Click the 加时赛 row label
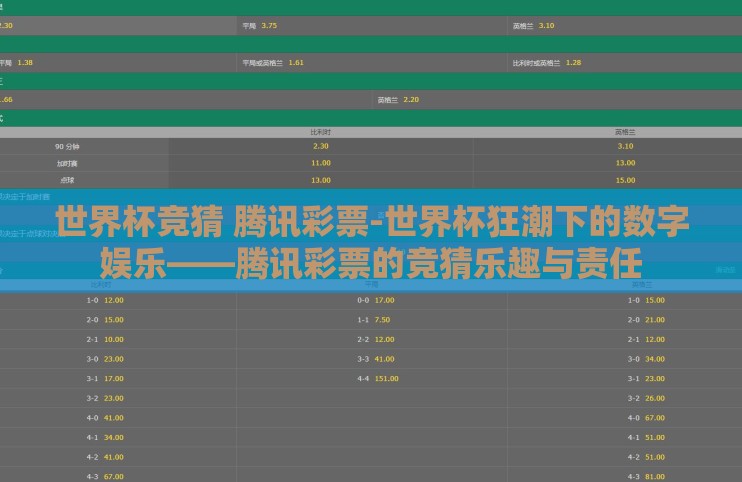This screenshot has width=742, height=482. point(67,164)
